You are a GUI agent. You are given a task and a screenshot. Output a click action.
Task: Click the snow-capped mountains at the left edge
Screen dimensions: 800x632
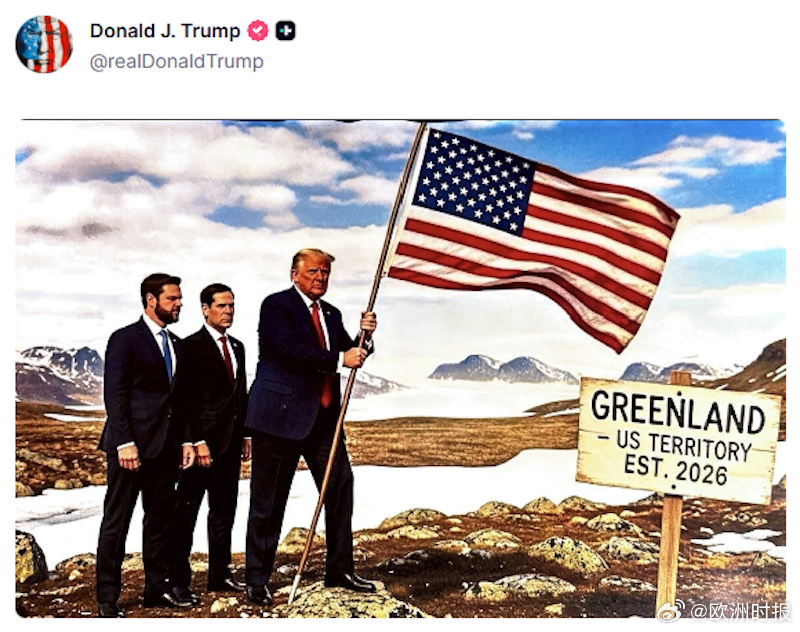59,373
